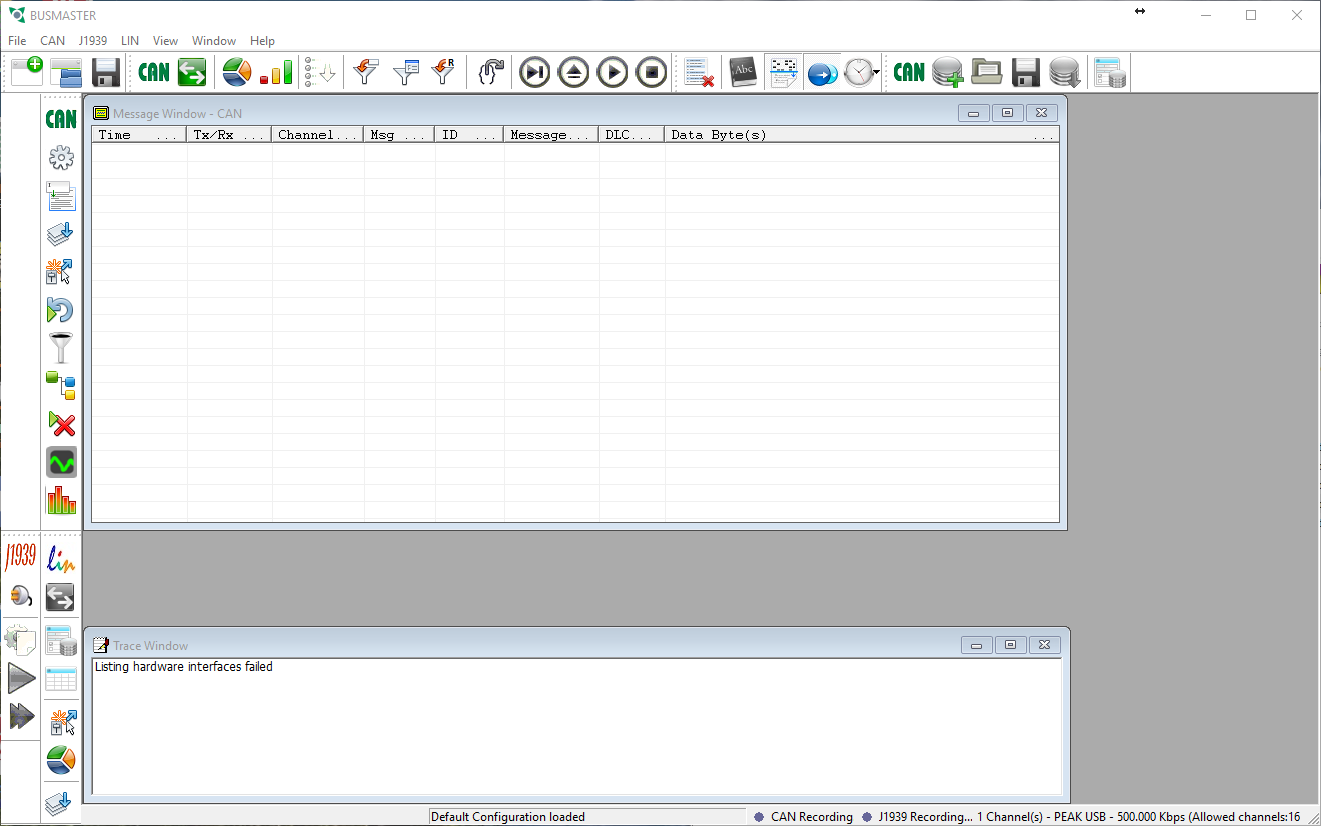The image size is (1321, 826).
Task: Open the Window menu
Action: [x=214, y=41]
